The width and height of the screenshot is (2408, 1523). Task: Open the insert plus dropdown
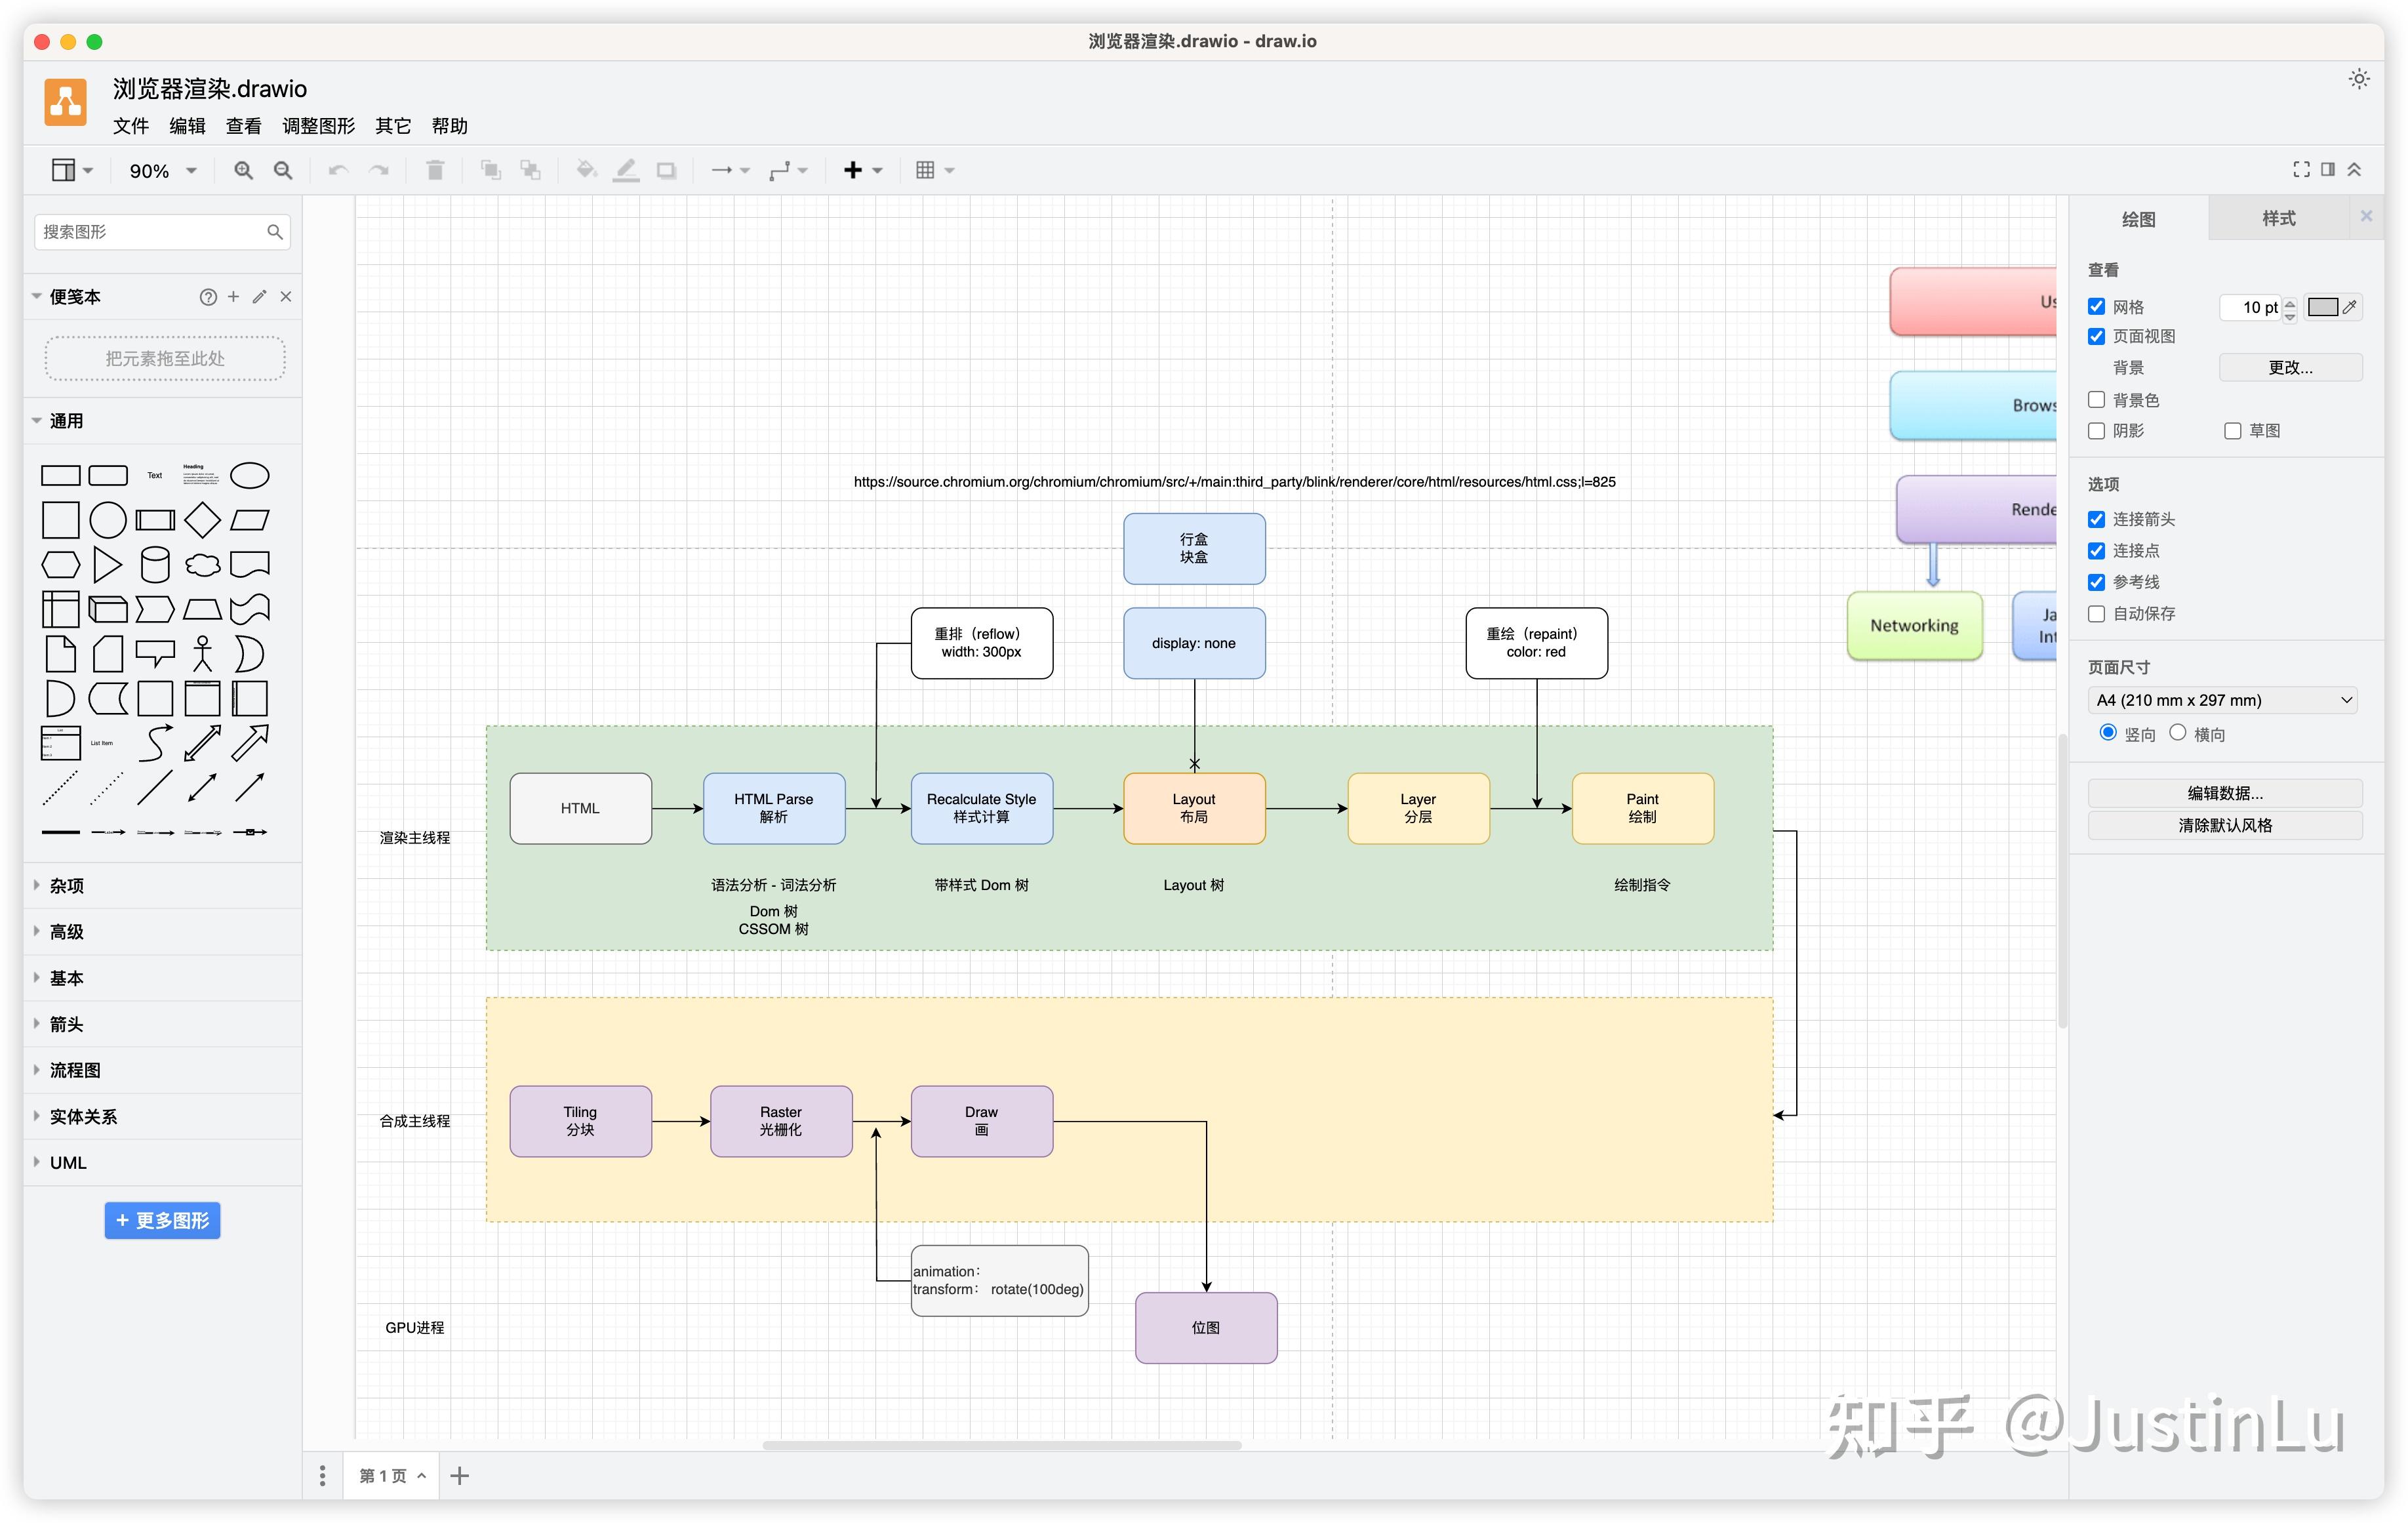click(x=863, y=170)
